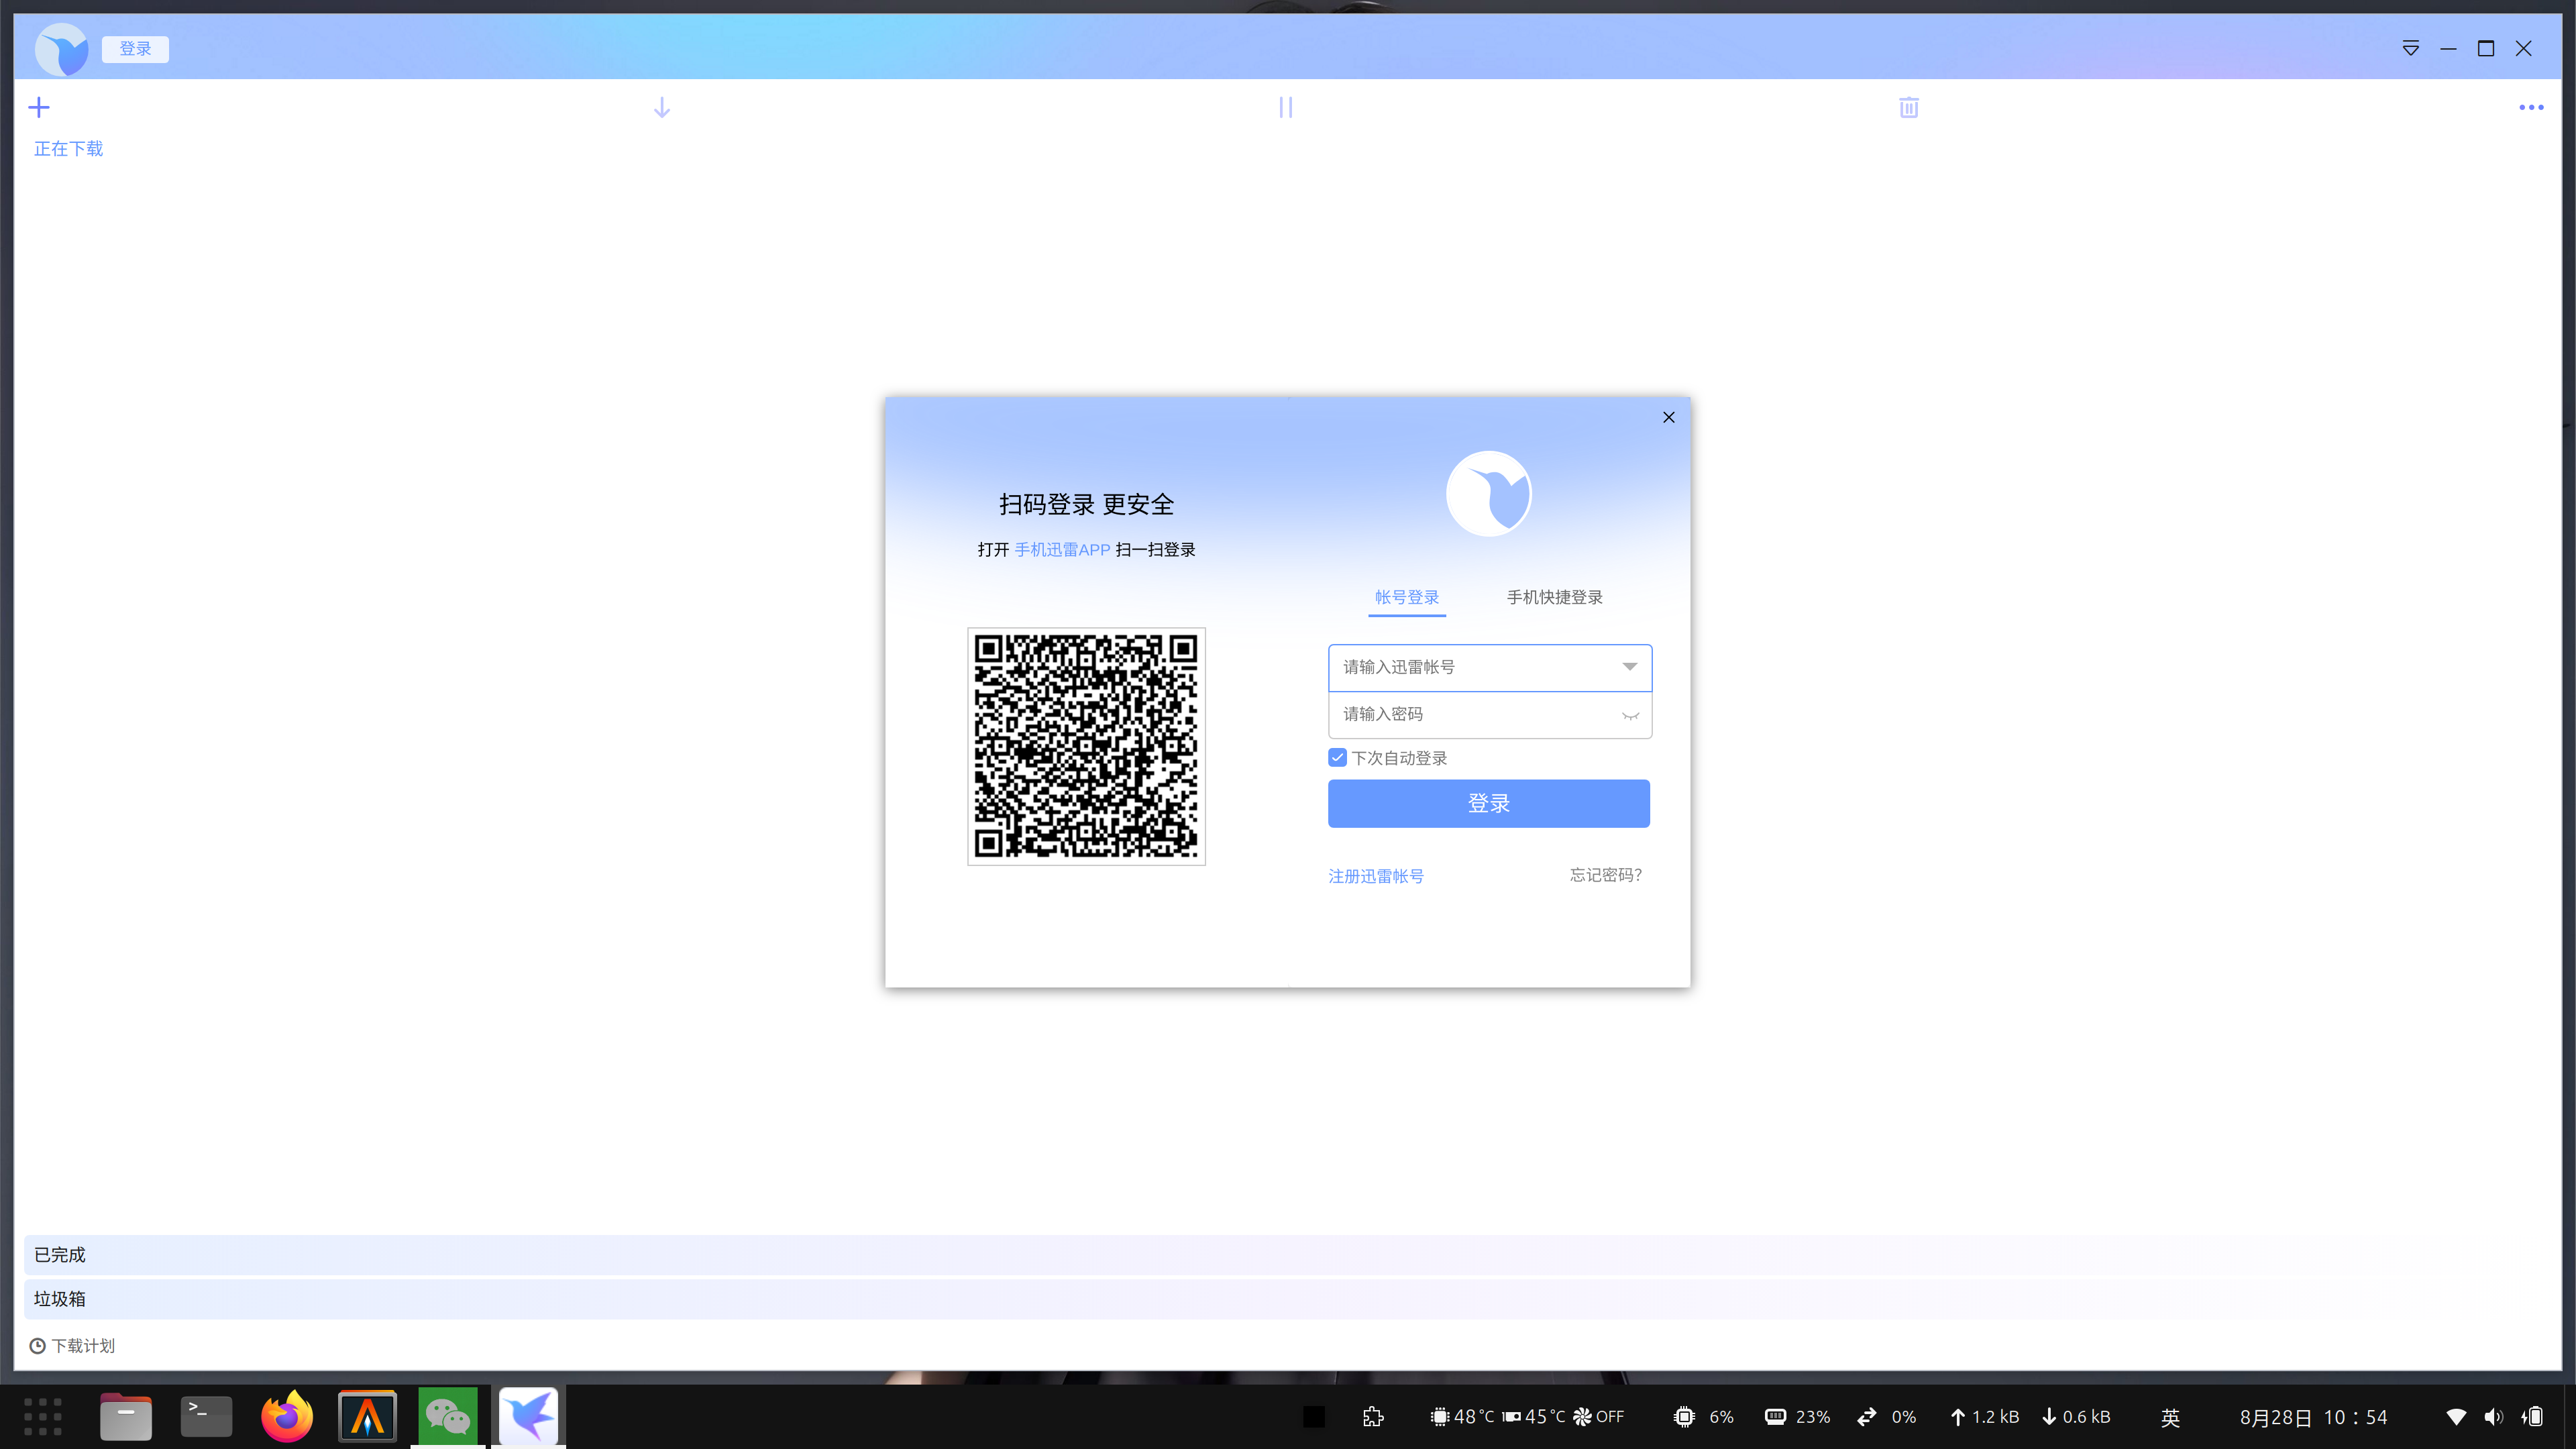Open the more options three-dot menu
The width and height of the screenshot is (2576, 1449).
pyautogui.click(x=2531, y=107)
